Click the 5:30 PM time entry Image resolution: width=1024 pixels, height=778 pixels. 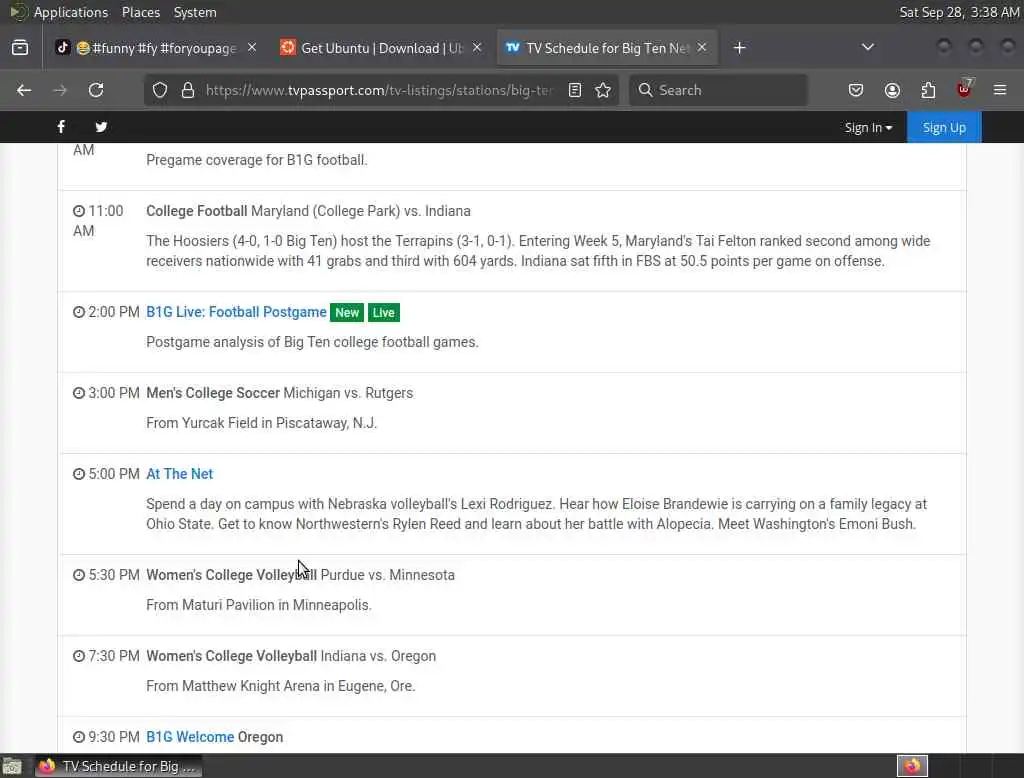tap(106, 575)
